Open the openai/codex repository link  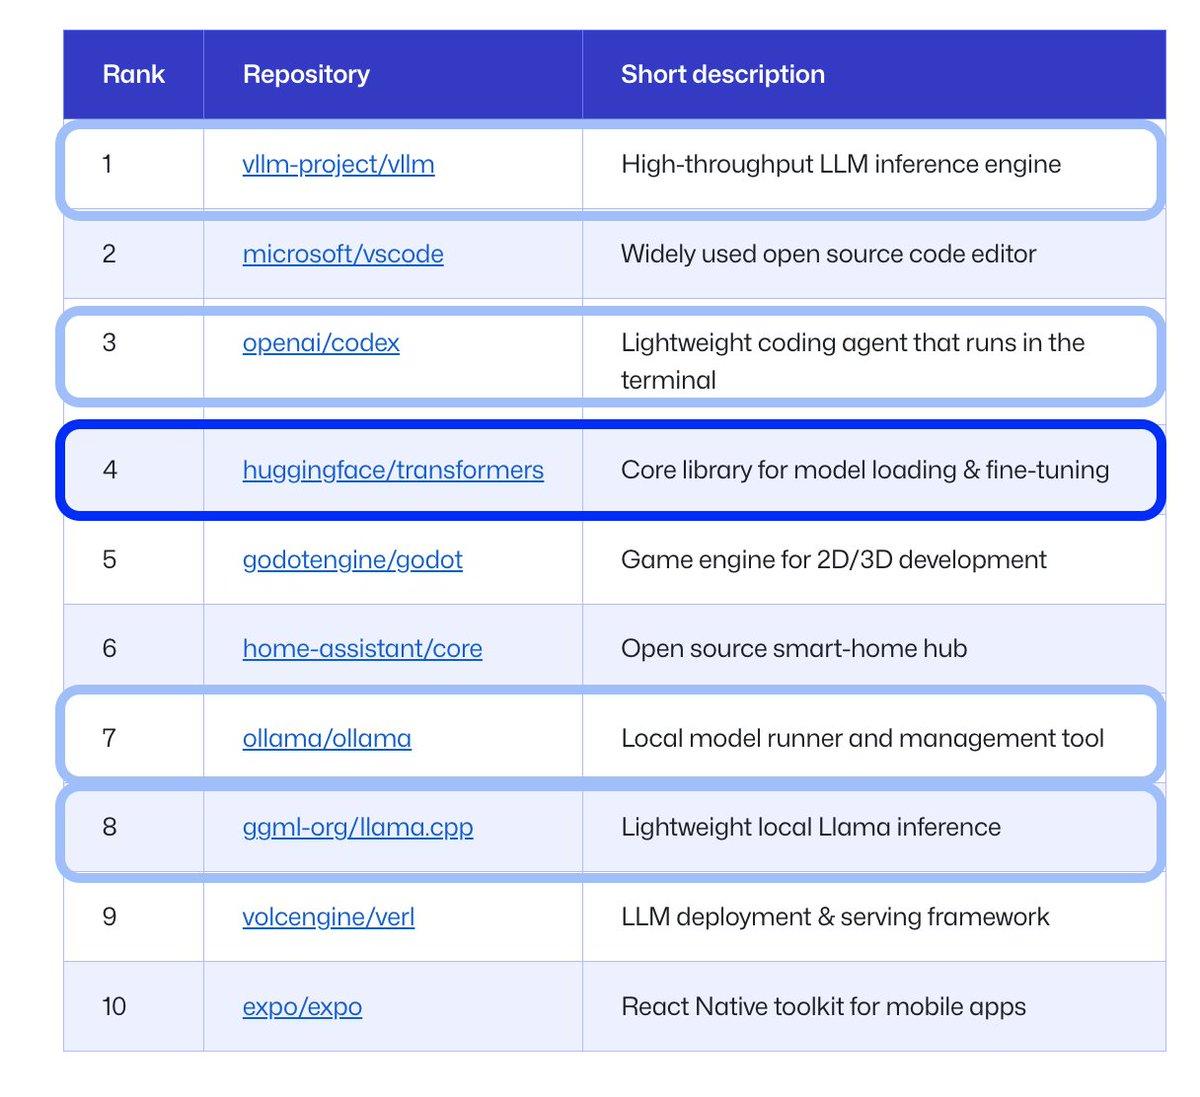[321, 343]
